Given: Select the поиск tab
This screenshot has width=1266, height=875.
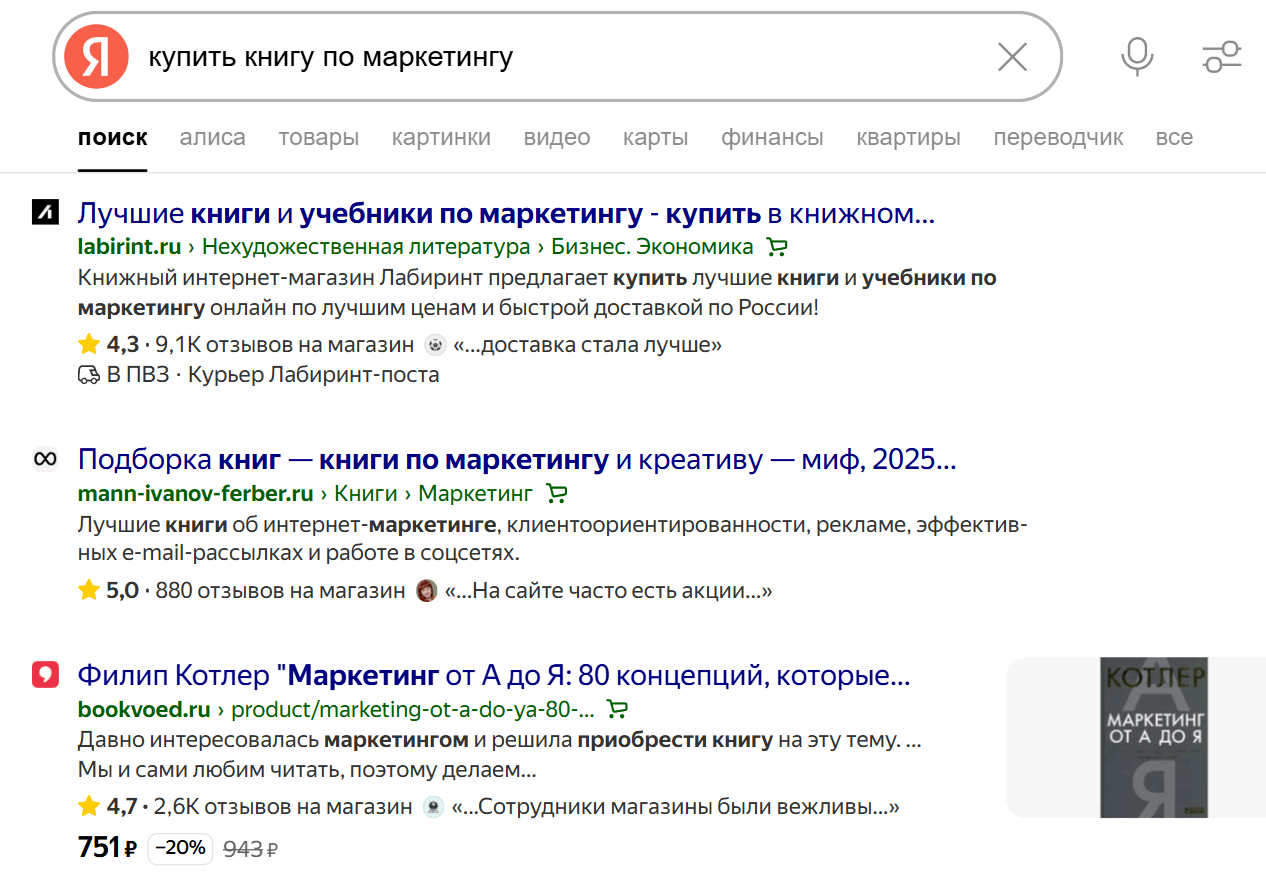Looking at the screenshot, I should 113,137.
